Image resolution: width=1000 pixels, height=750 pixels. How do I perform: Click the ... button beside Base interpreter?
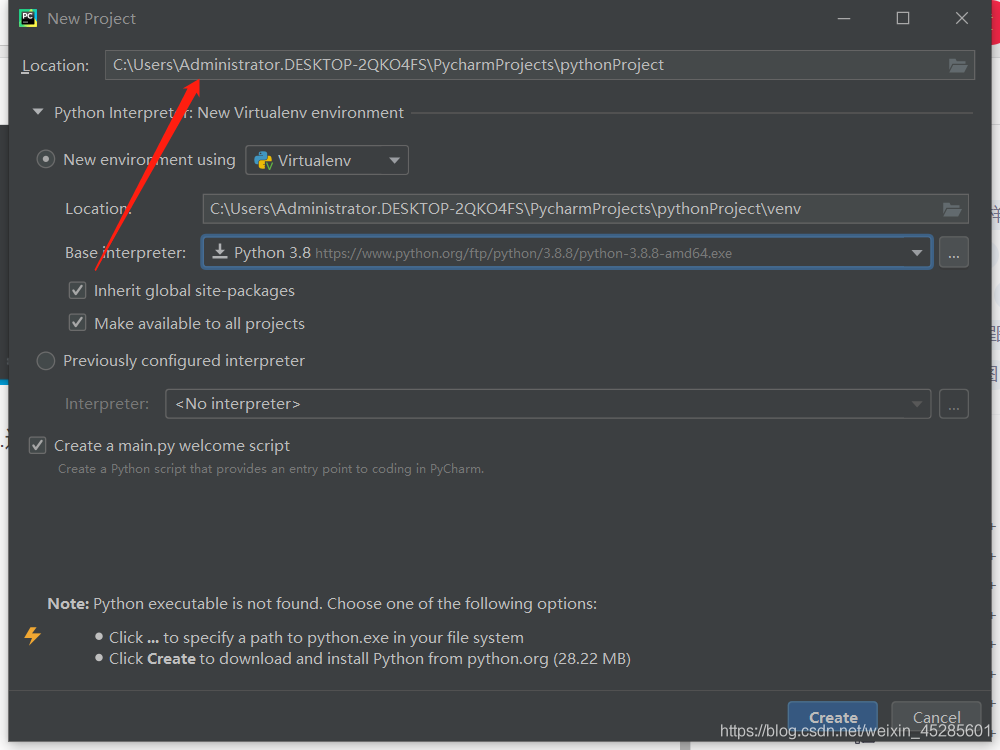(x=953, y=253)
